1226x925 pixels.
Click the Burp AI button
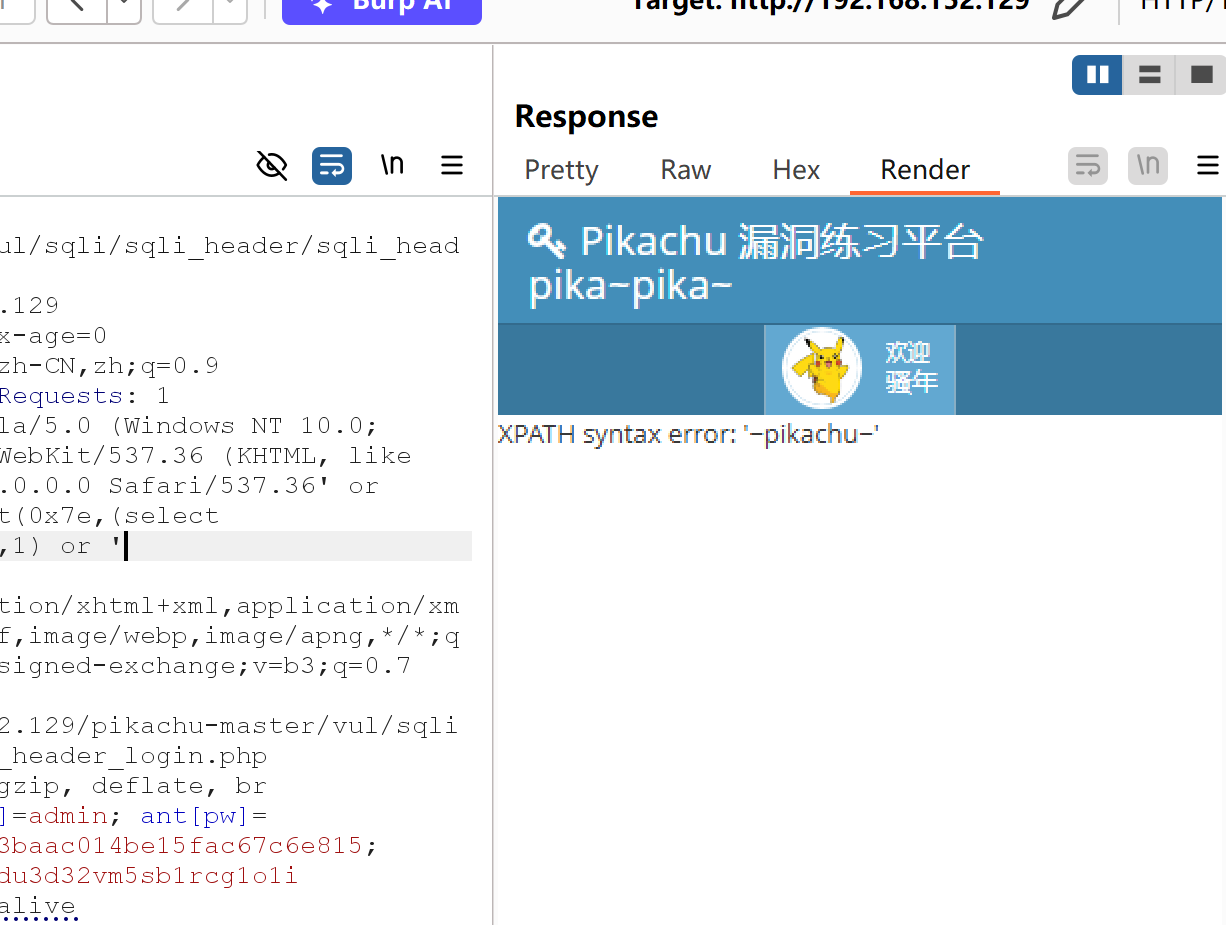click(382, 9)
